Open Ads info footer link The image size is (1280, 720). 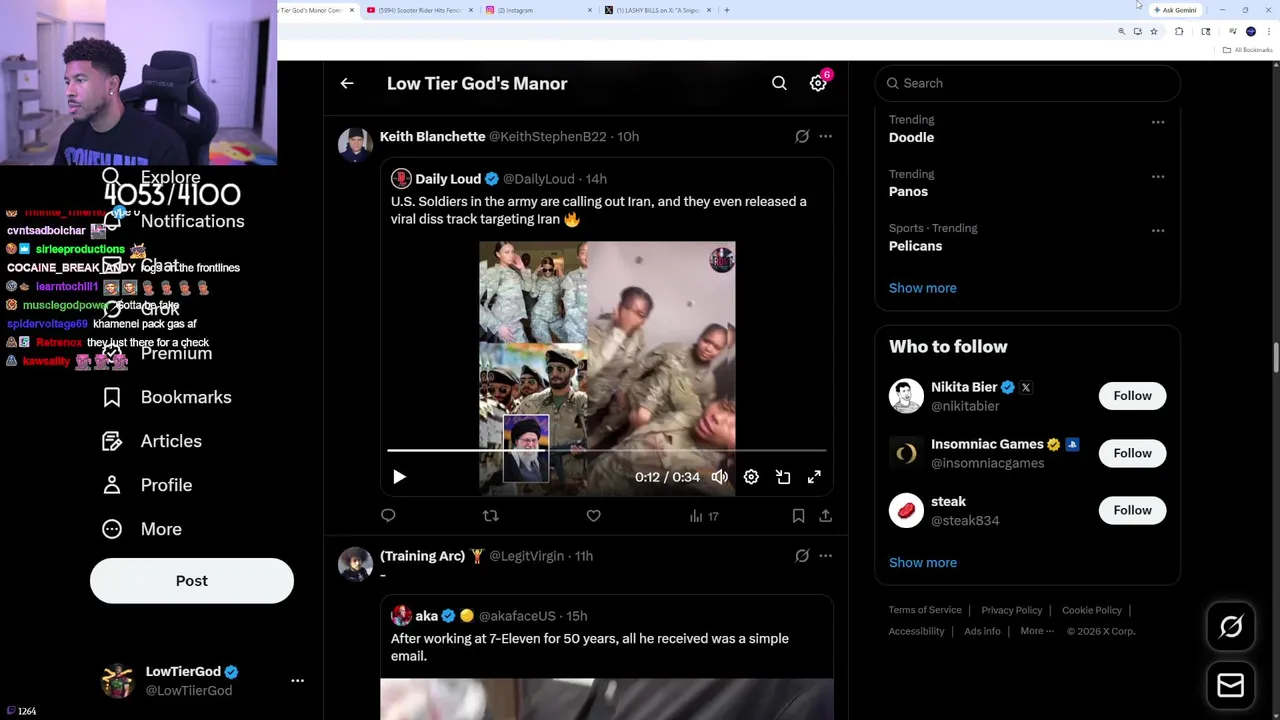click(x=982, y=631)
